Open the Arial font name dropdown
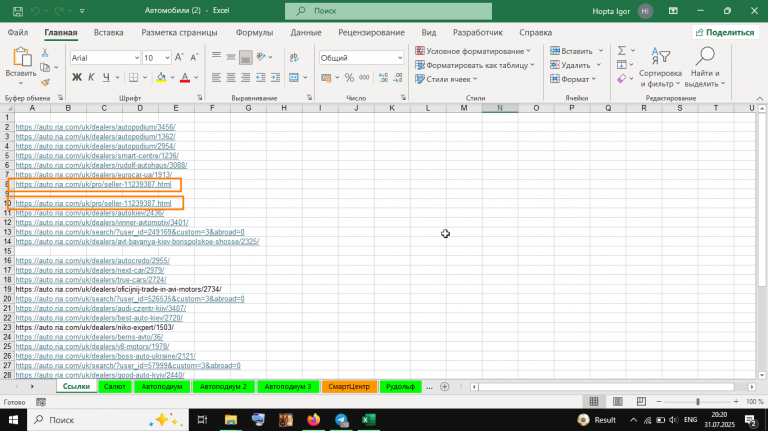Viewport: 768px width, 431px height. 137,58
